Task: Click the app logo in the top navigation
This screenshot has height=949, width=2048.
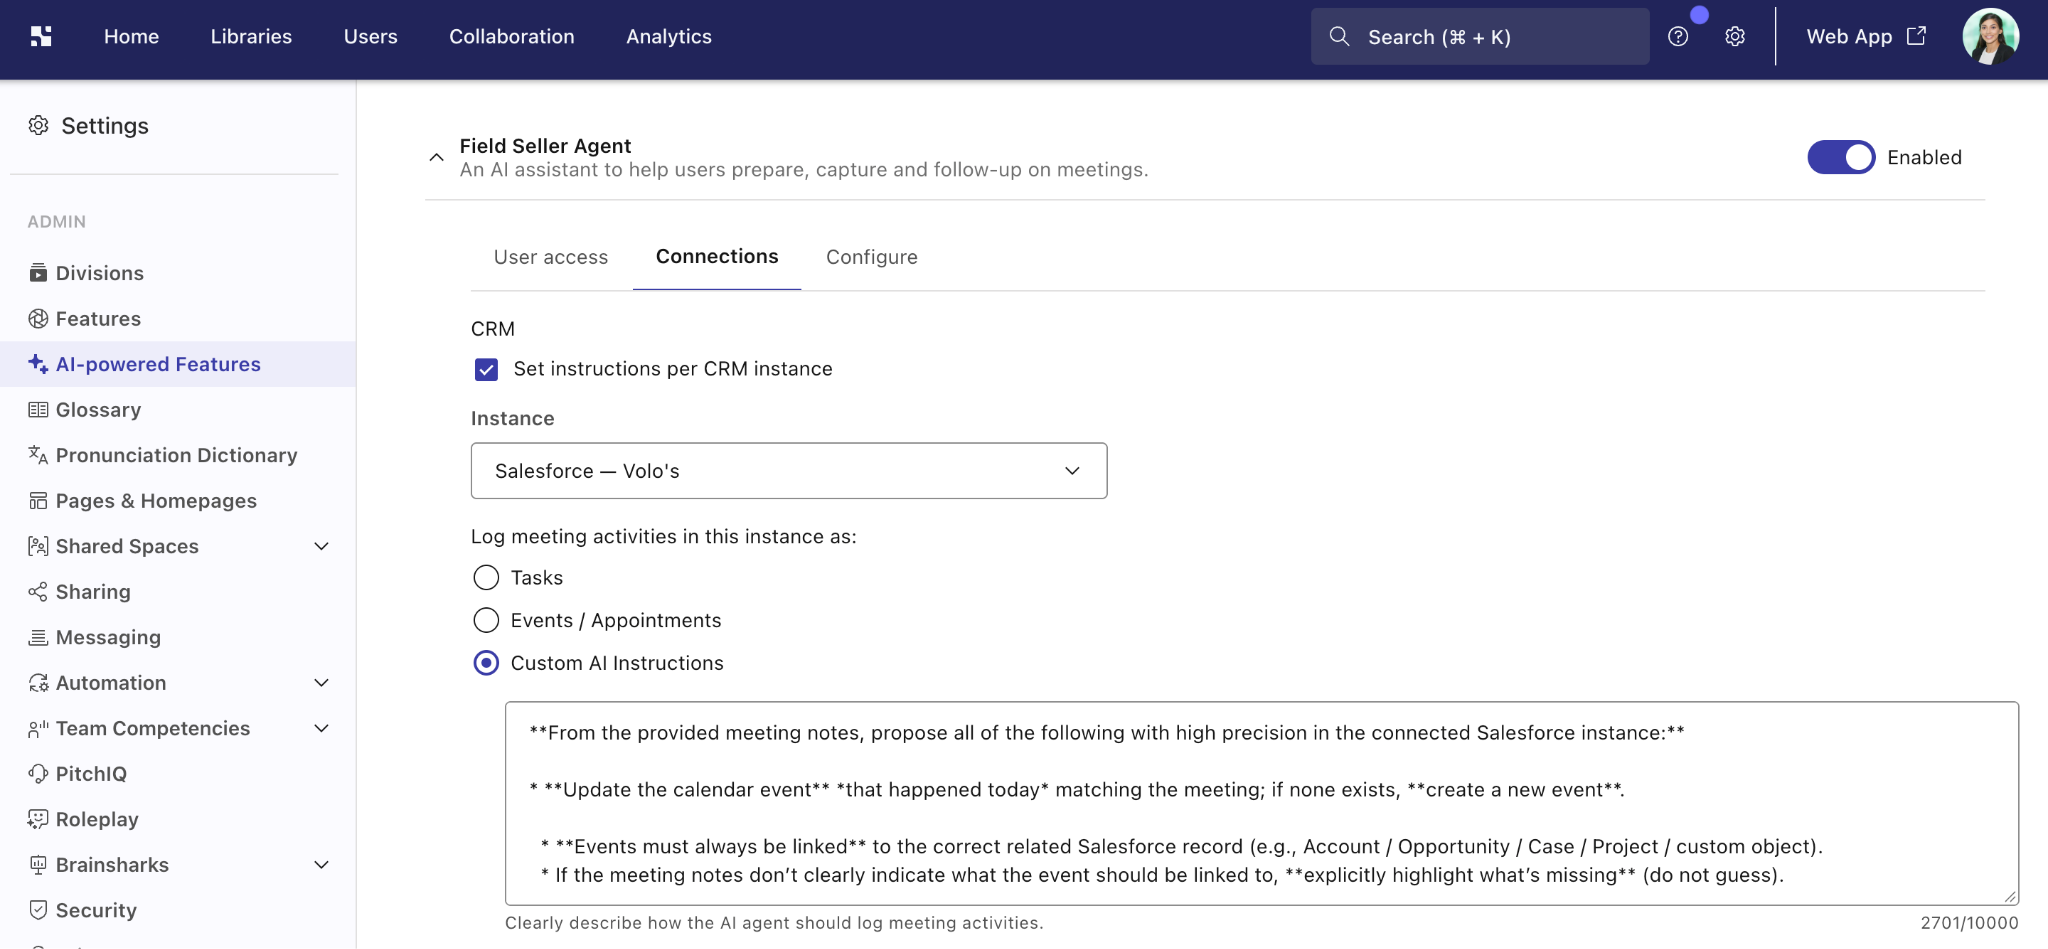Action: pos(41,36)
